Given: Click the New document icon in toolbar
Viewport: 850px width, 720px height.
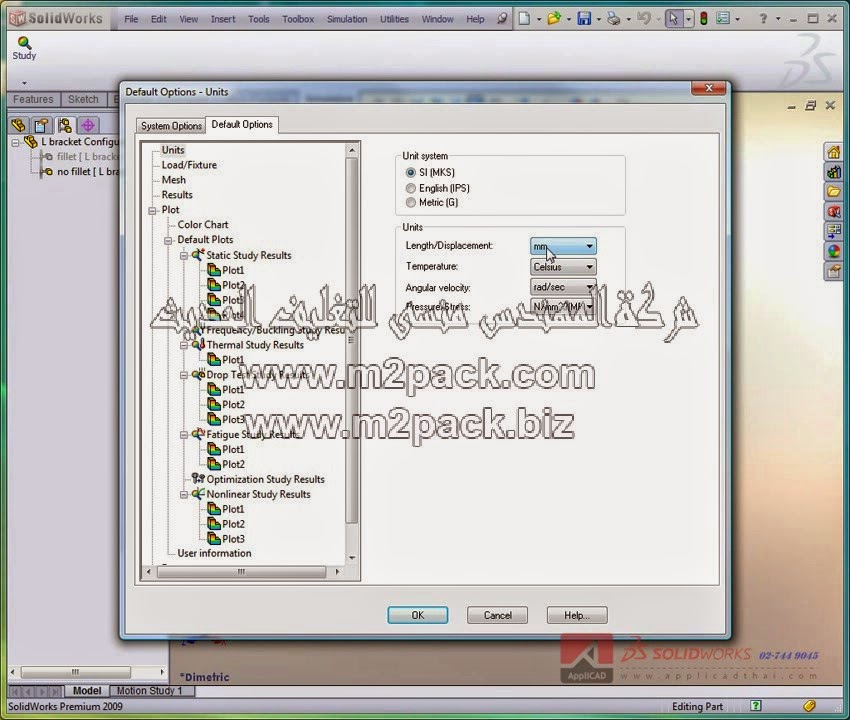Looking at the screenshot, I should tap(524, 18).
